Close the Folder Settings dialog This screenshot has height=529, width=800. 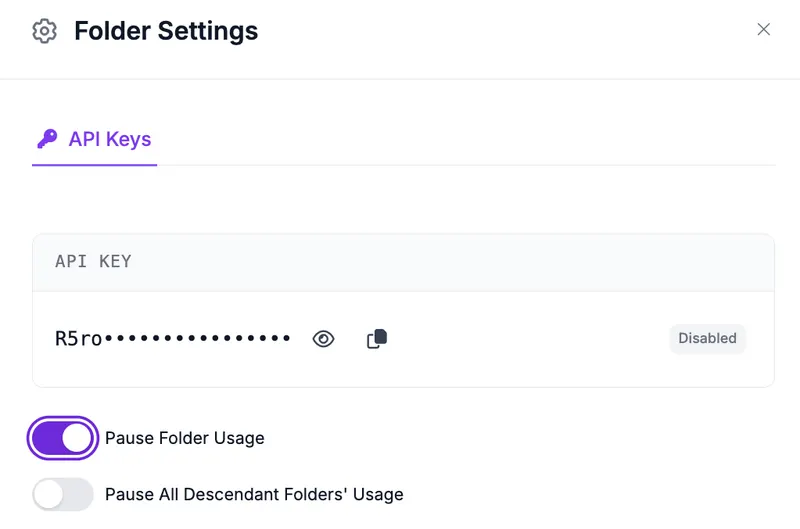(x=763, y=30)
